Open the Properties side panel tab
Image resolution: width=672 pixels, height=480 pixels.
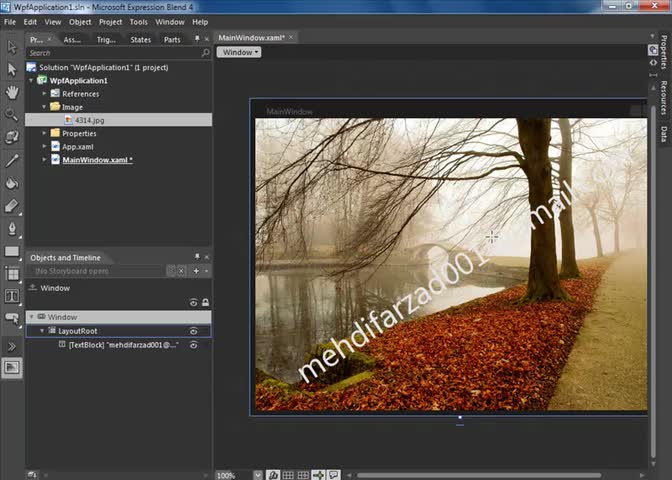click(663, 52)
